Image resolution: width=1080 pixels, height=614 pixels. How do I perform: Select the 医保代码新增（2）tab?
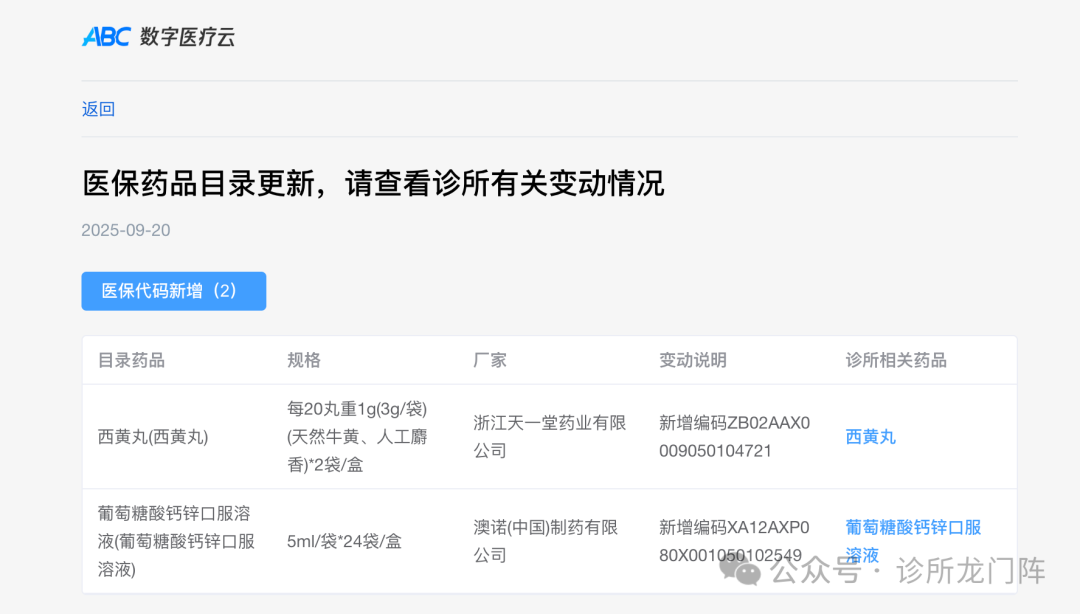pyautogui.click(x=173, y=291)
